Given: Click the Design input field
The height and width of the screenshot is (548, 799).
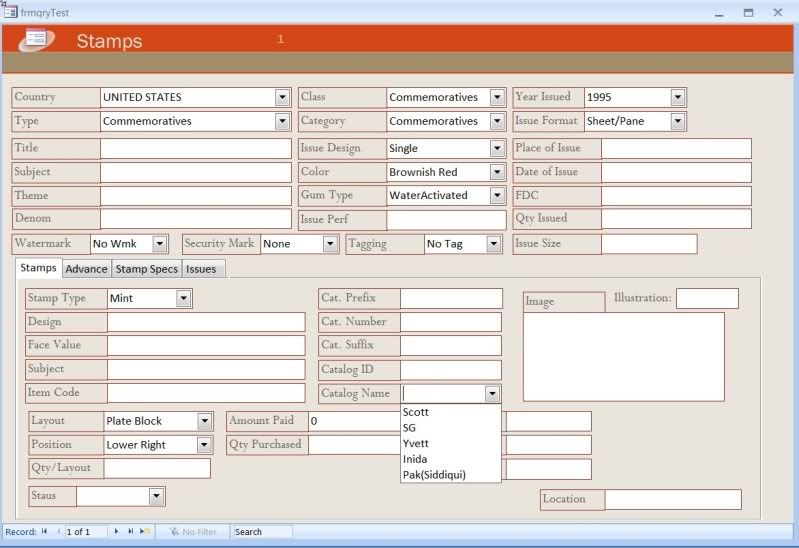Looking at the screenshot, I should click(206, 322).
